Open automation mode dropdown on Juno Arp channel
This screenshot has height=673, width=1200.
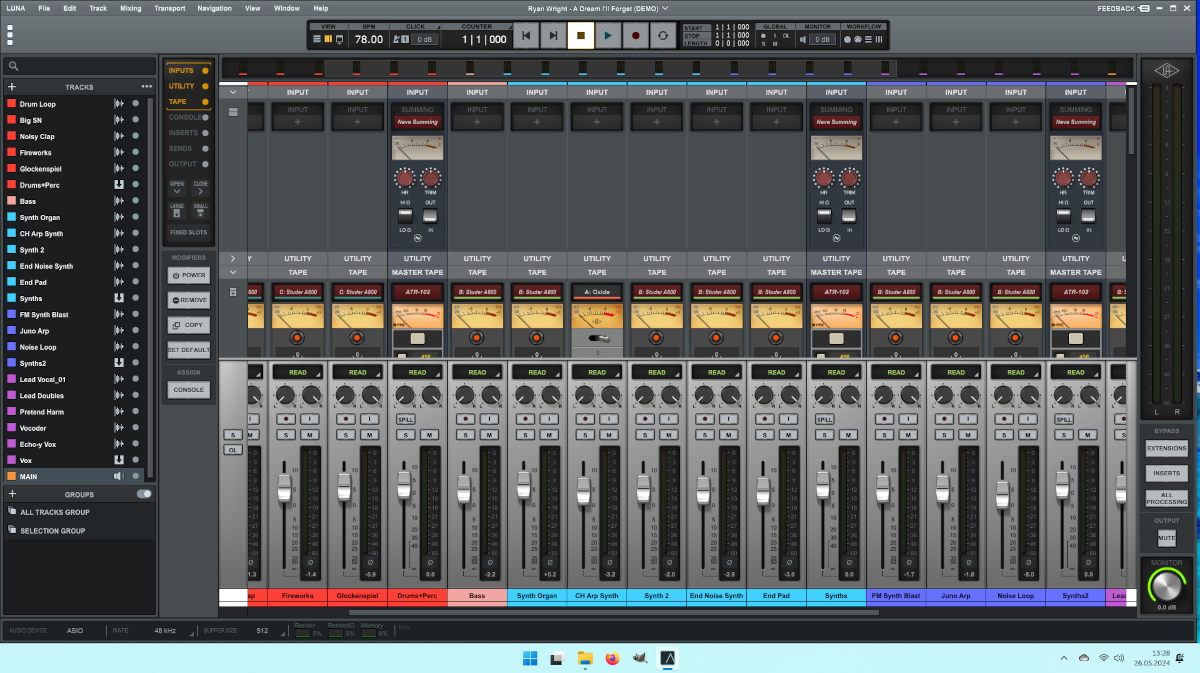956,372
